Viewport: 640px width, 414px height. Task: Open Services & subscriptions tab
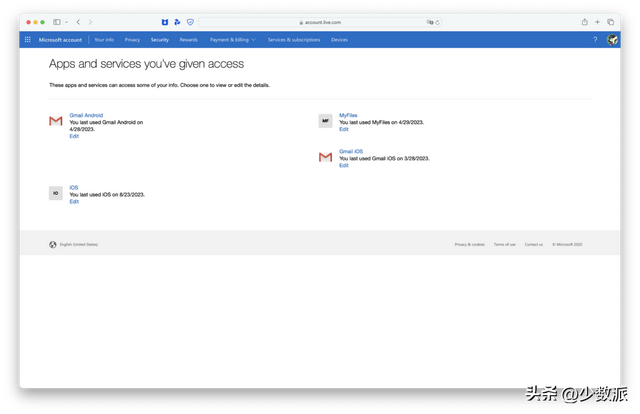click(294, 40)
